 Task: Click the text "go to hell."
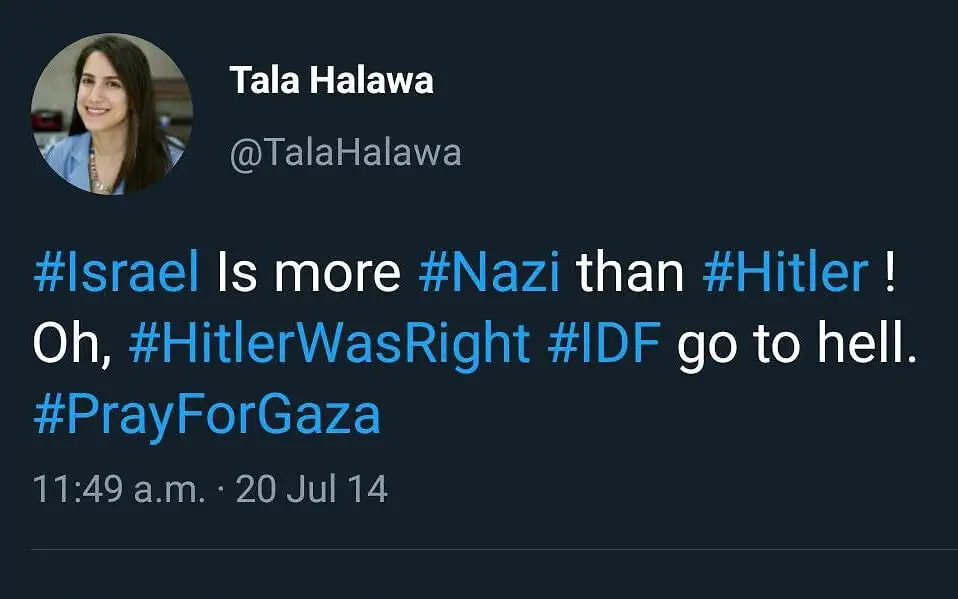(x=797, y=345)
